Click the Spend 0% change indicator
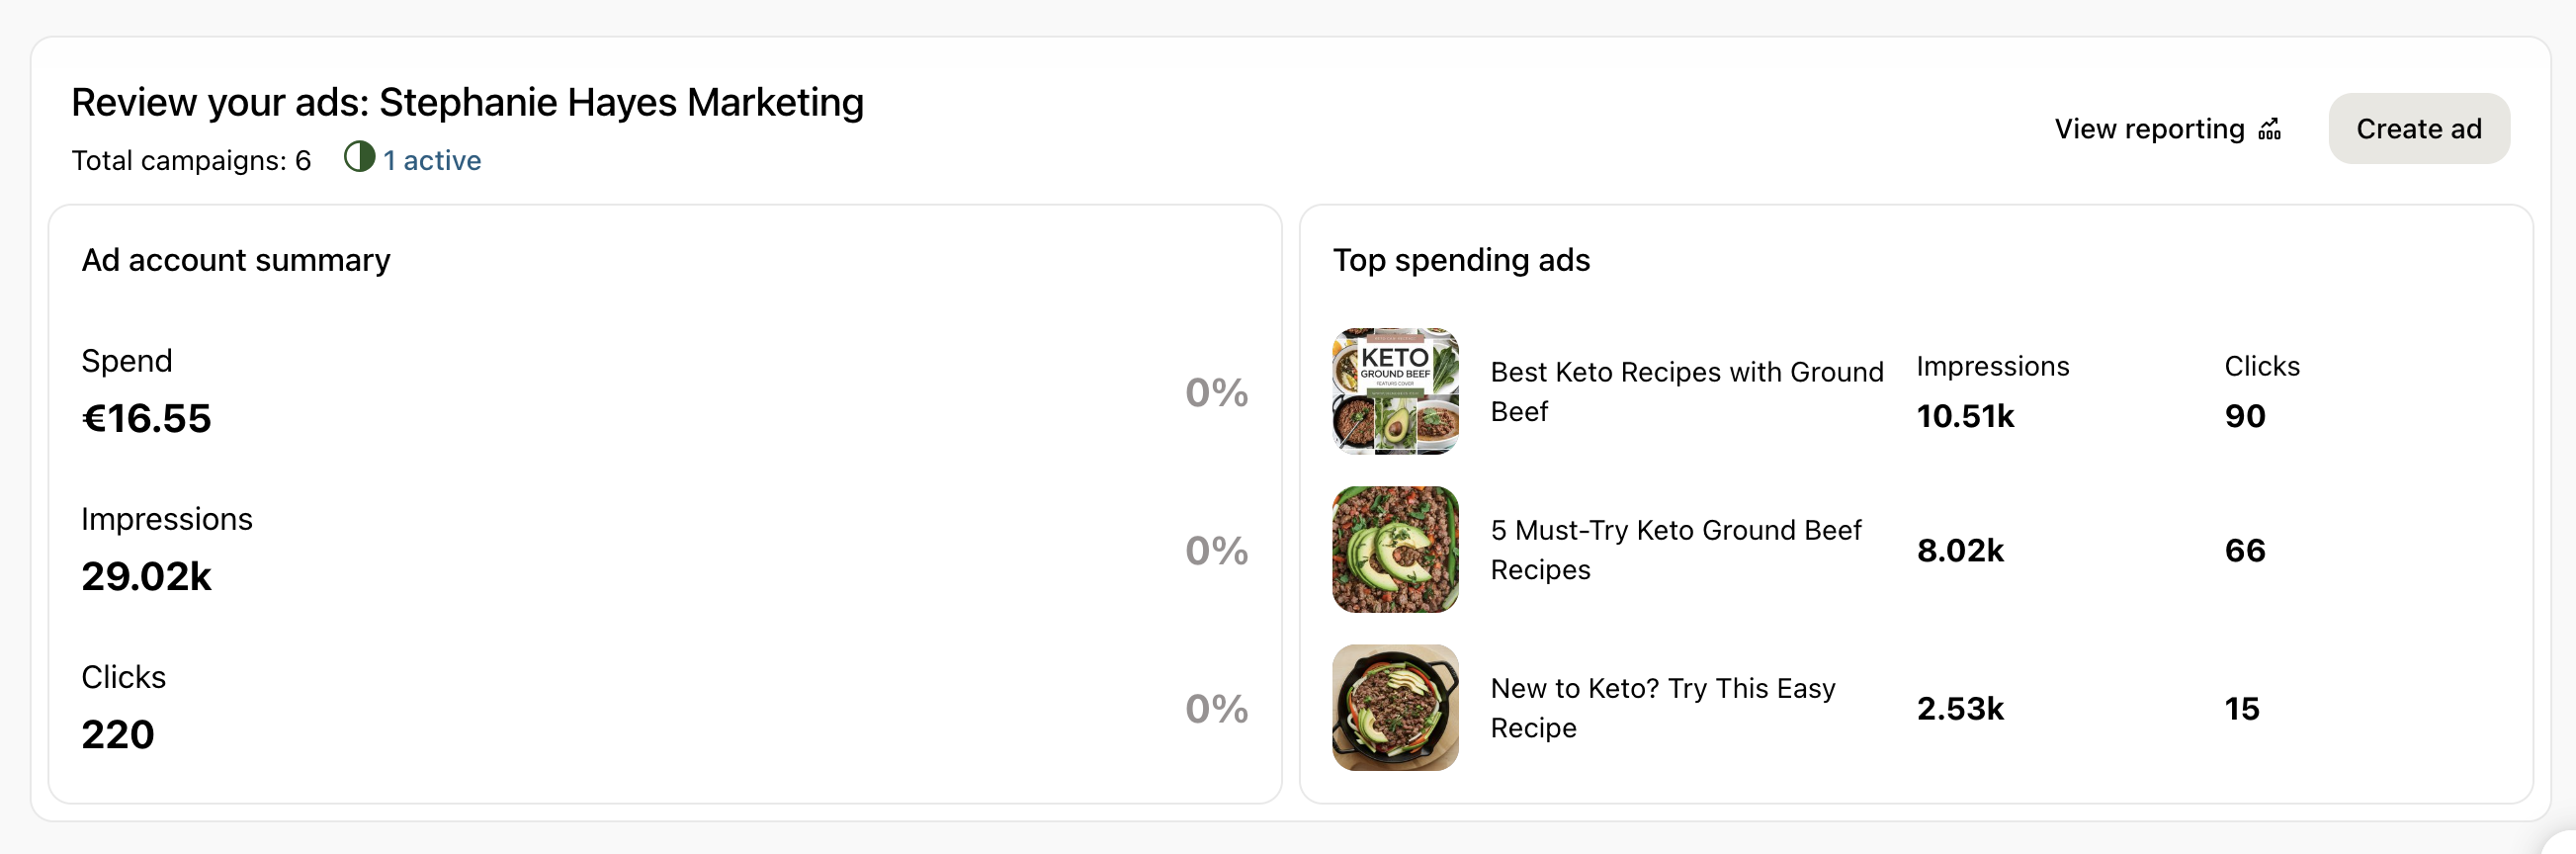 click(1216, 392)
